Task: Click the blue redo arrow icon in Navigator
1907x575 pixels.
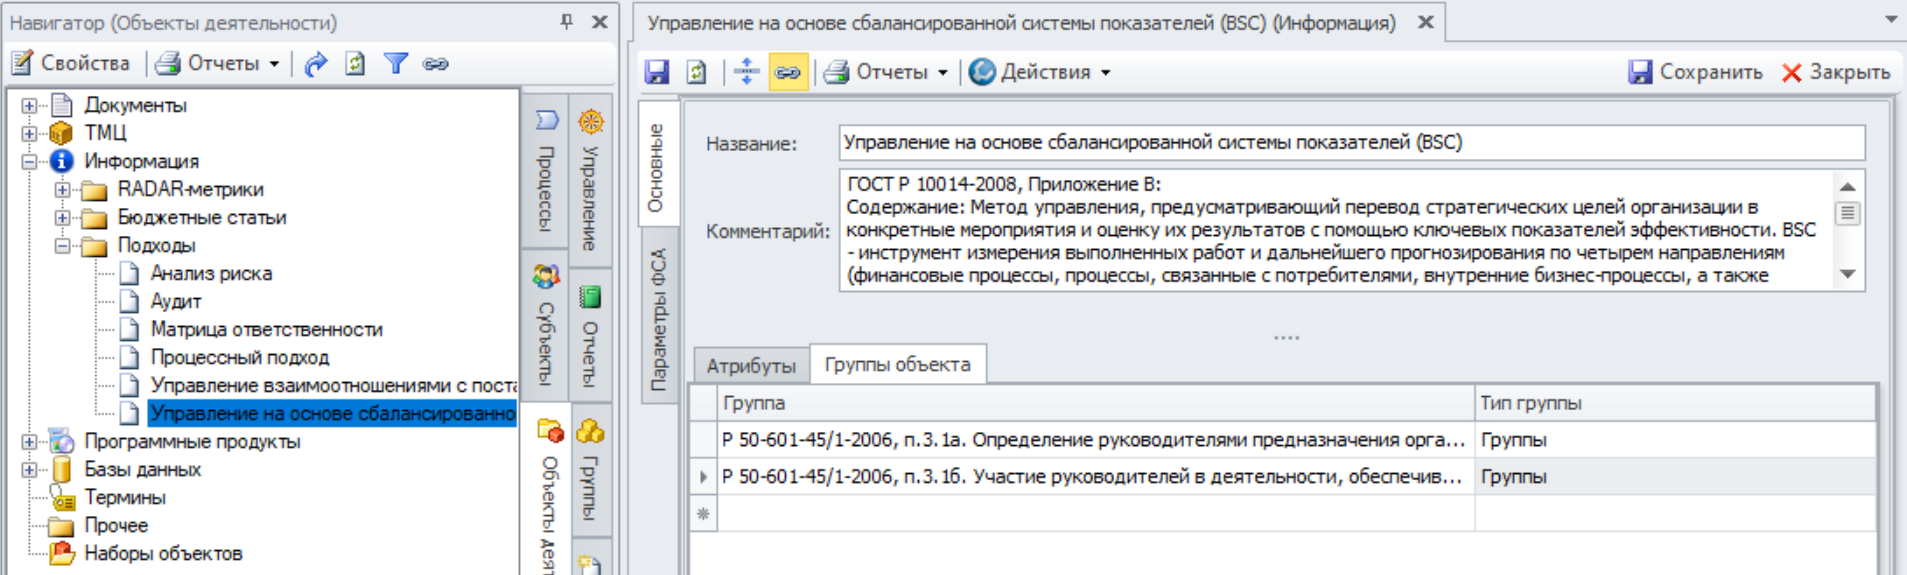Action: coord(316,64)
